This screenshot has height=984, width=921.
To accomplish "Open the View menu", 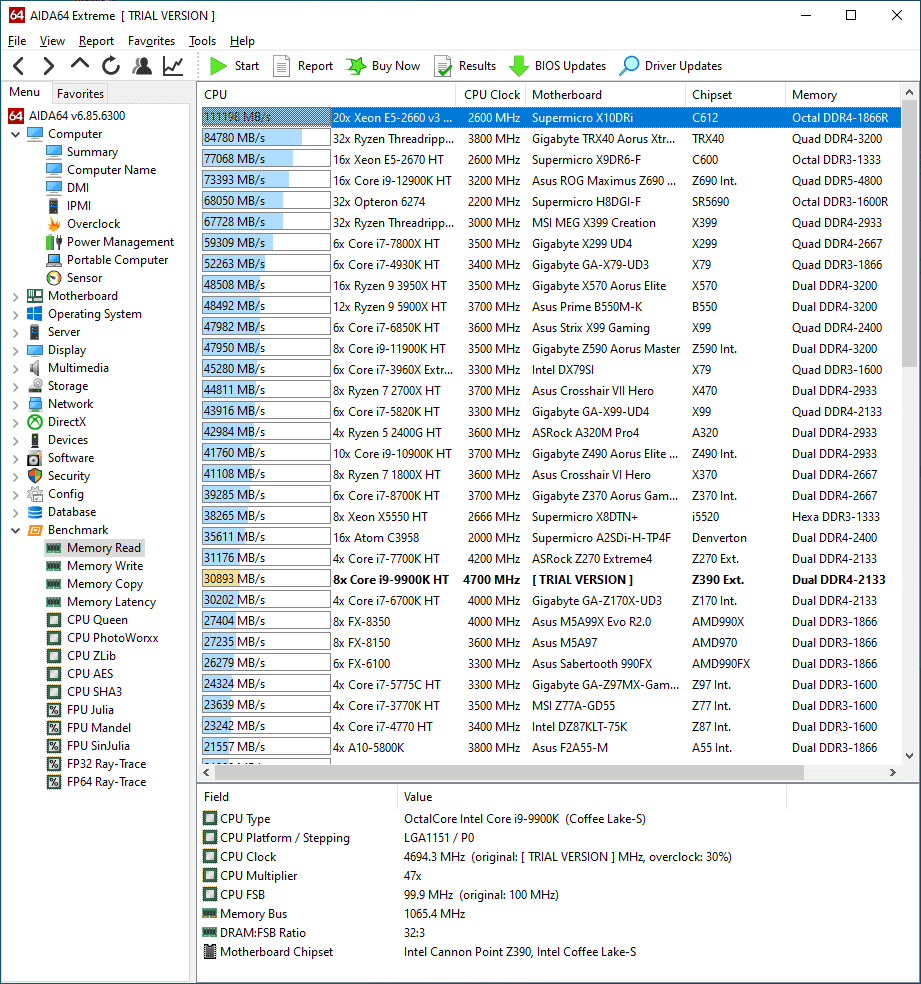I will [x=52, y=41].
